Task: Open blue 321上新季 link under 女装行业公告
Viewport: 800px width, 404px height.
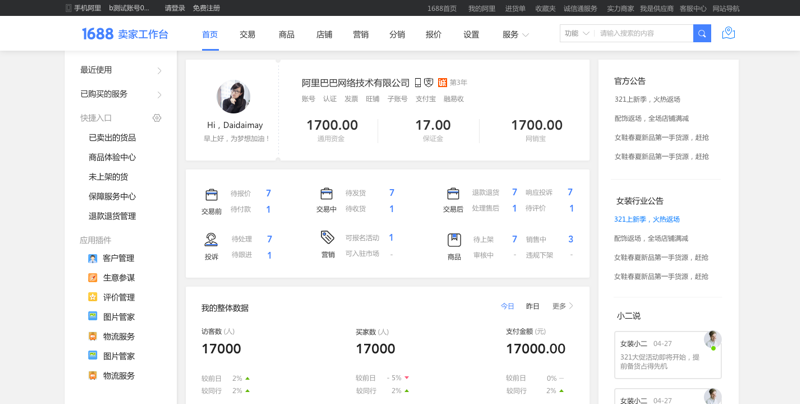Action: (x=647, y=219)
